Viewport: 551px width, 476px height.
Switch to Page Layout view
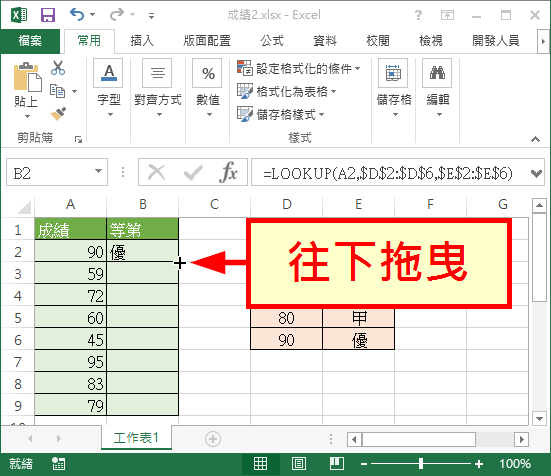[299, 464]
